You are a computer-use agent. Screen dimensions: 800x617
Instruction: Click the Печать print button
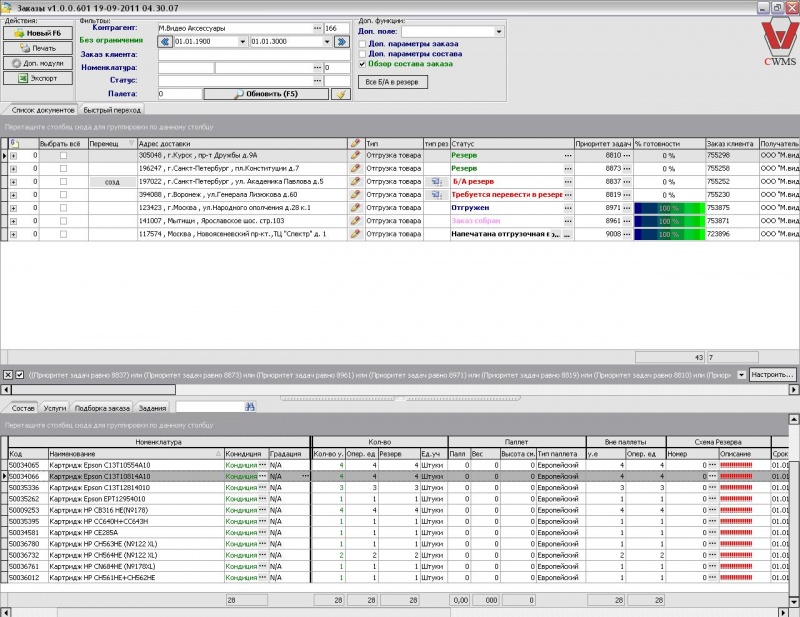36,47
